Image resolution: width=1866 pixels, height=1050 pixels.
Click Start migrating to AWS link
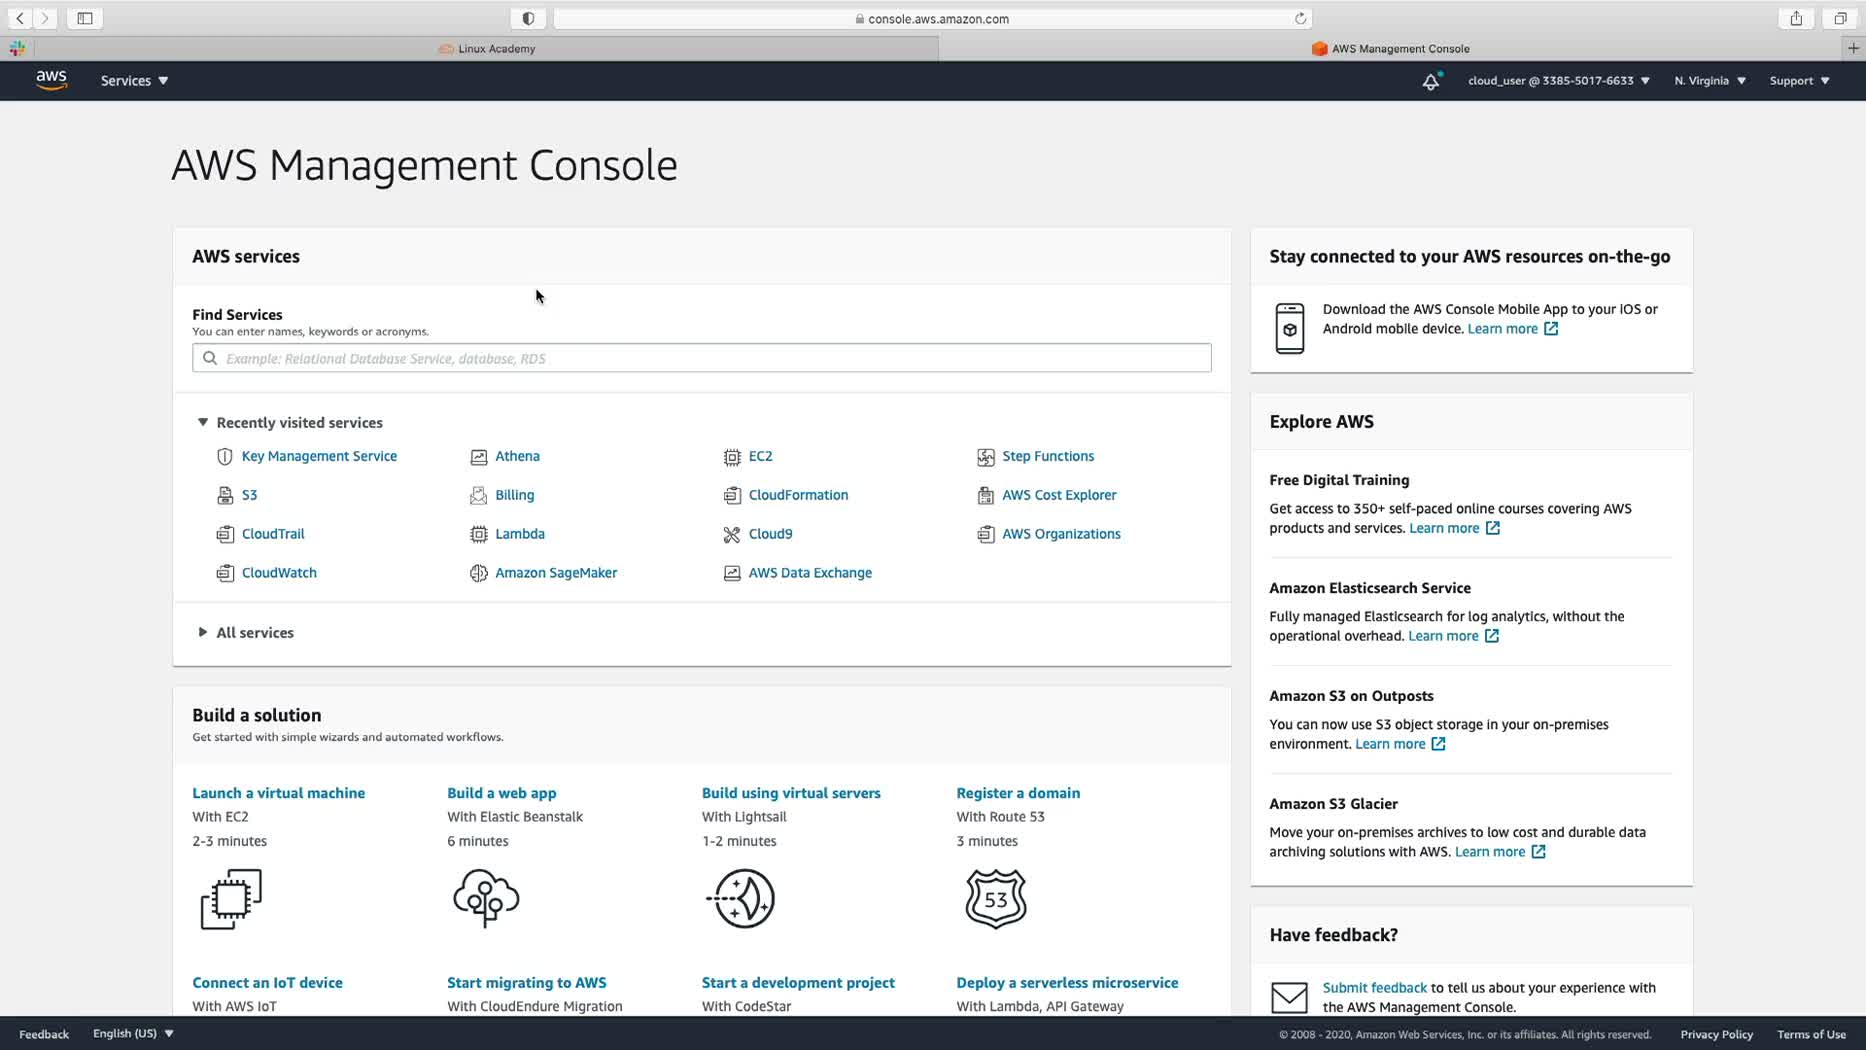527,983
